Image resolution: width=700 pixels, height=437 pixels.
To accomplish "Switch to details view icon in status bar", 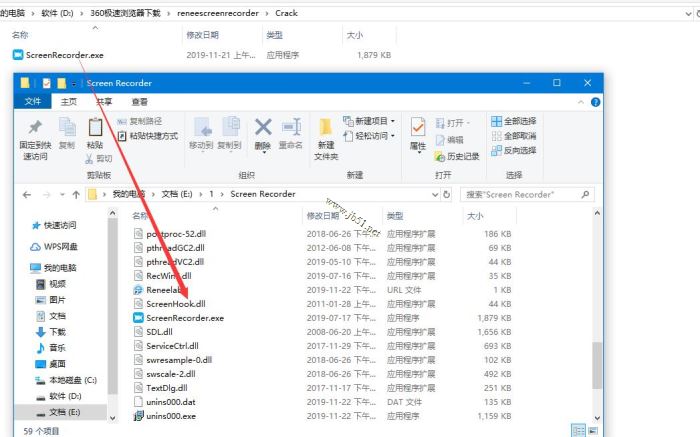I will pyautogui.click(x=579, y=430).
